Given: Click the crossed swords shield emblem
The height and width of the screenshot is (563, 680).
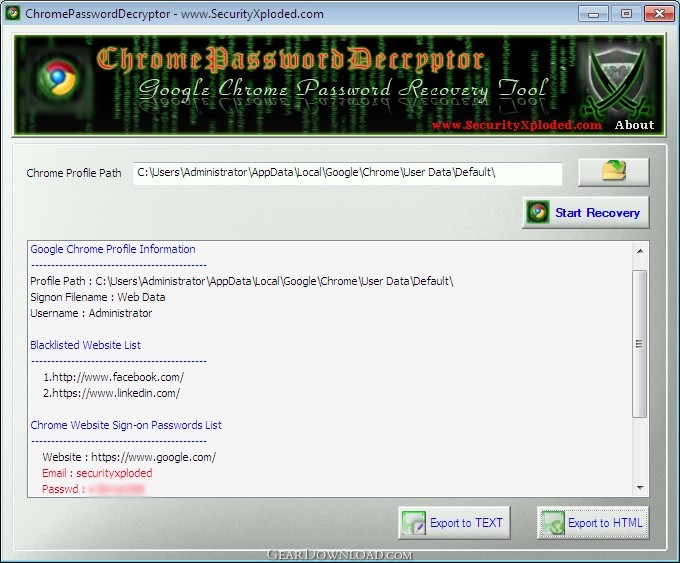Looking at the screenshot, I should coord(615,83).
